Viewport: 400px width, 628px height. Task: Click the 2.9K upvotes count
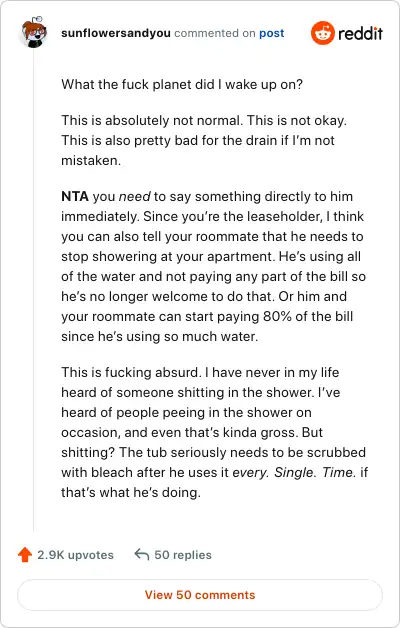(75, 555)
